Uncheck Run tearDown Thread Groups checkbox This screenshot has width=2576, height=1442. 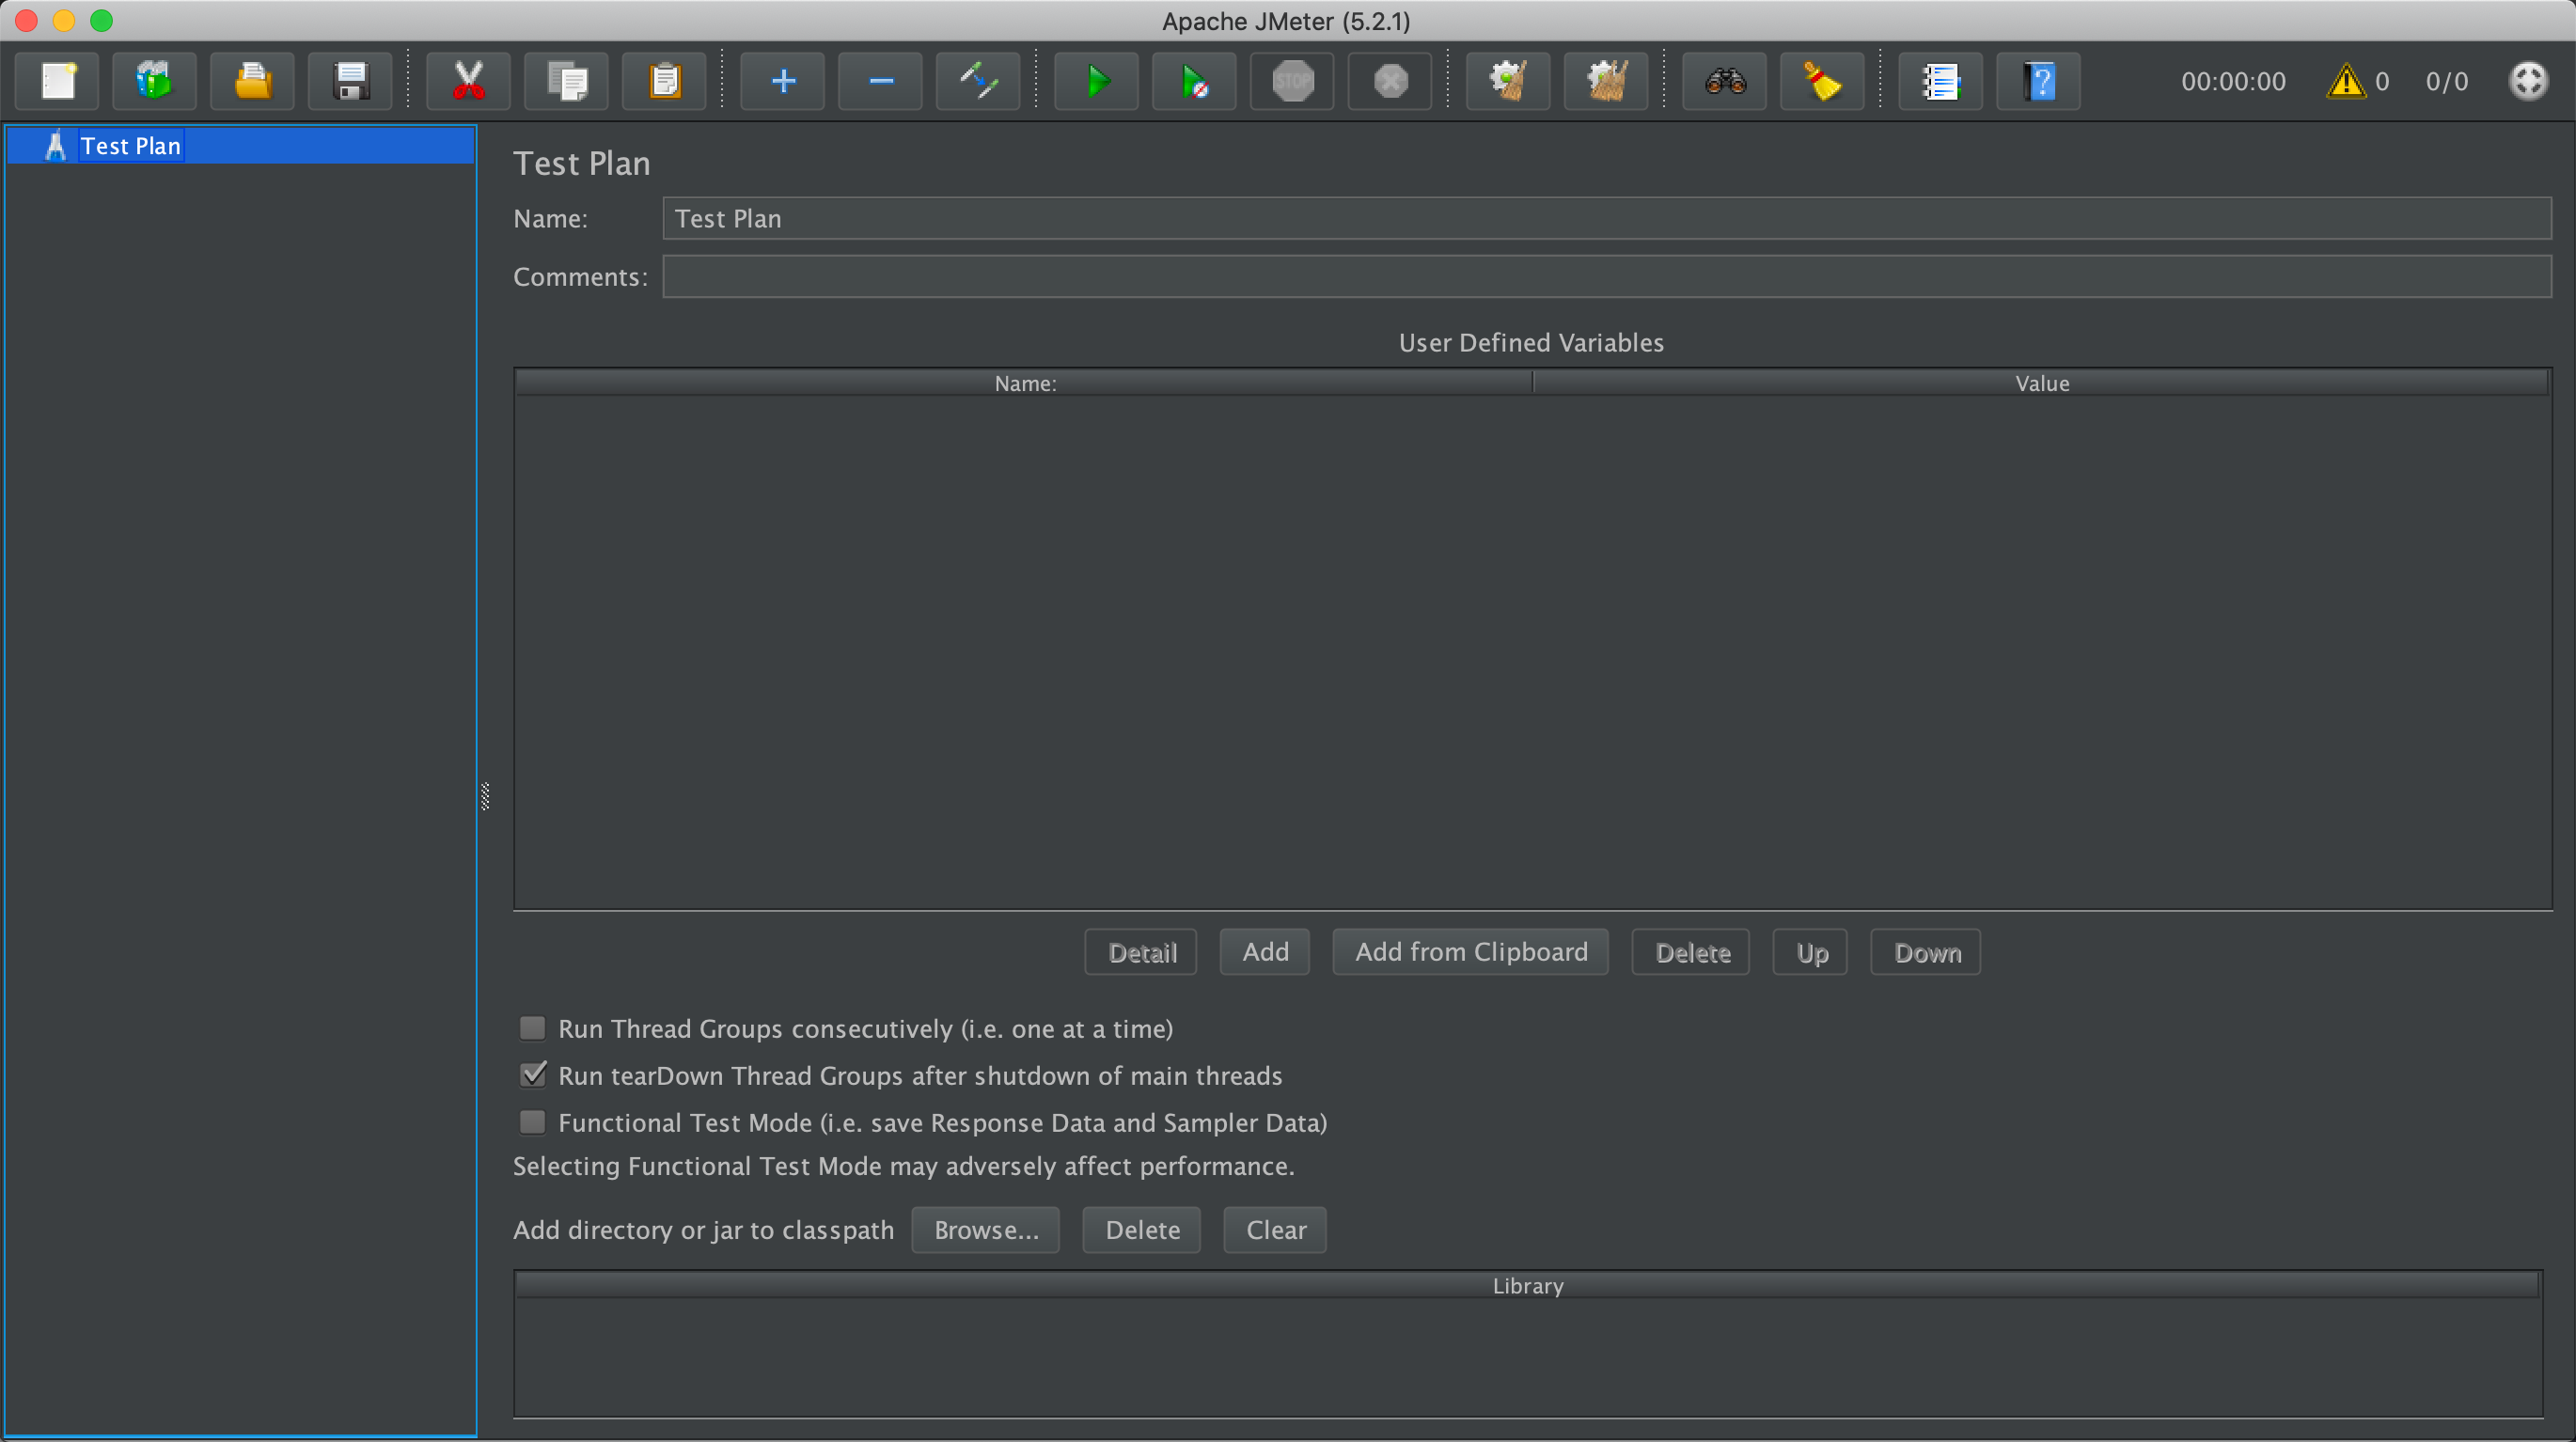533,1075
